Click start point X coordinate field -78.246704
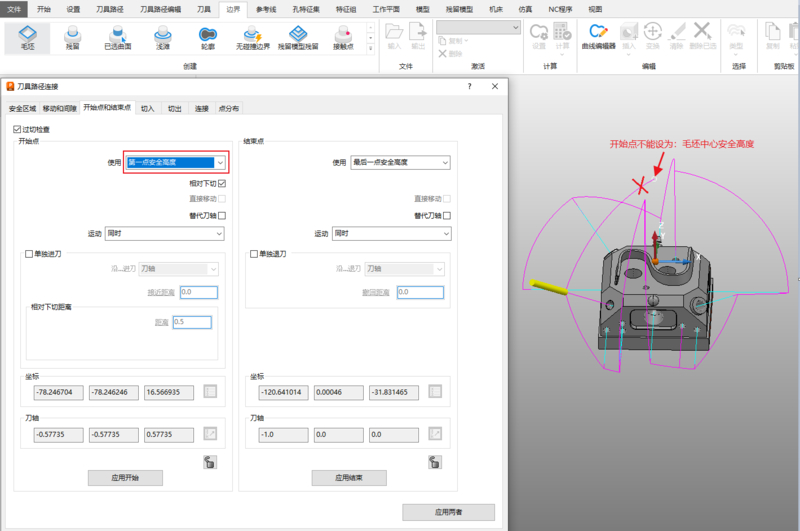Screen dimensions: 800x531 point(59,392)
